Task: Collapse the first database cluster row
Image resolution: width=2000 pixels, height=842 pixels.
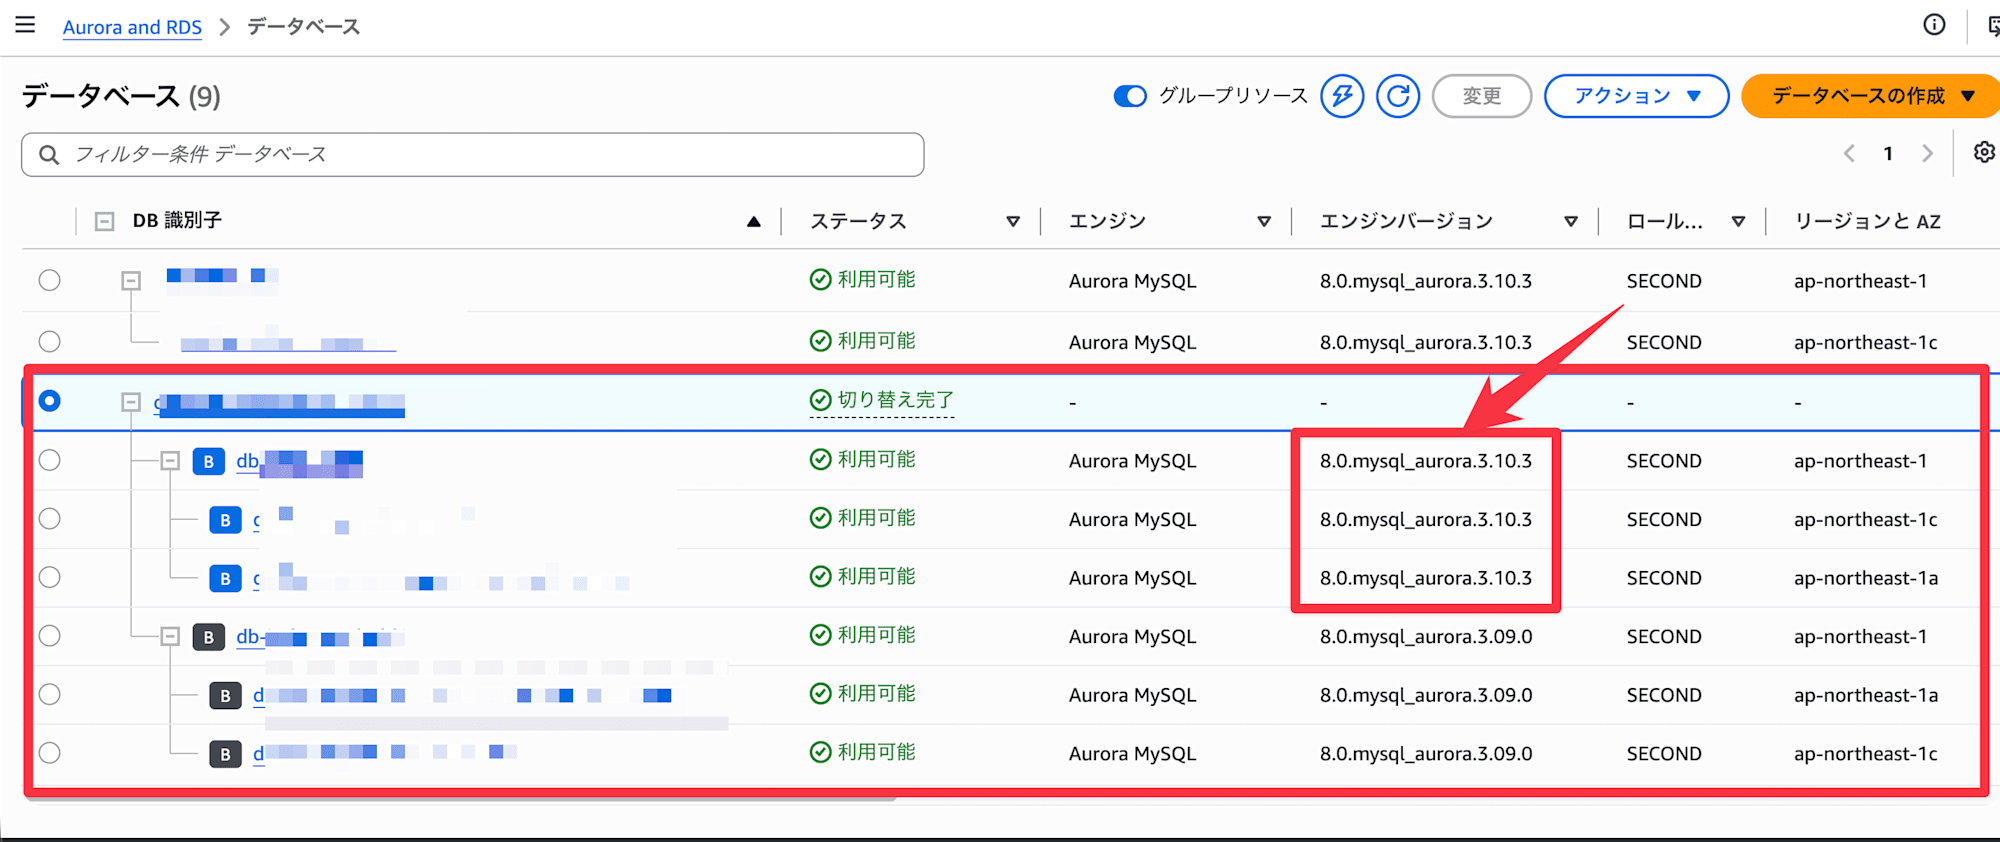Action: pos(131,281)
